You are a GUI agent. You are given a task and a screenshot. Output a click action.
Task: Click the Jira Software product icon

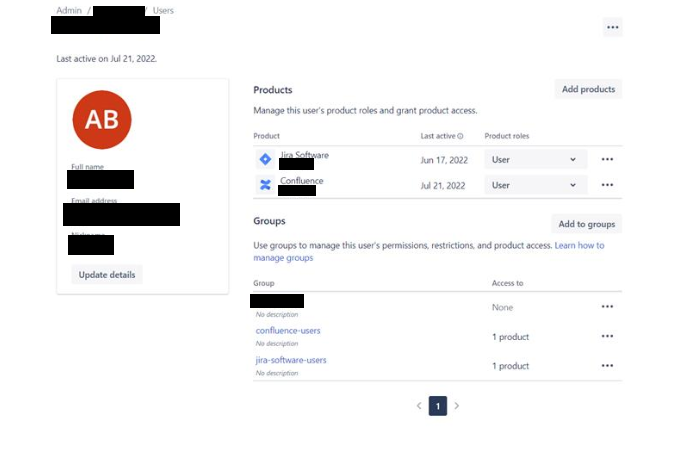[x=265, y=159]
